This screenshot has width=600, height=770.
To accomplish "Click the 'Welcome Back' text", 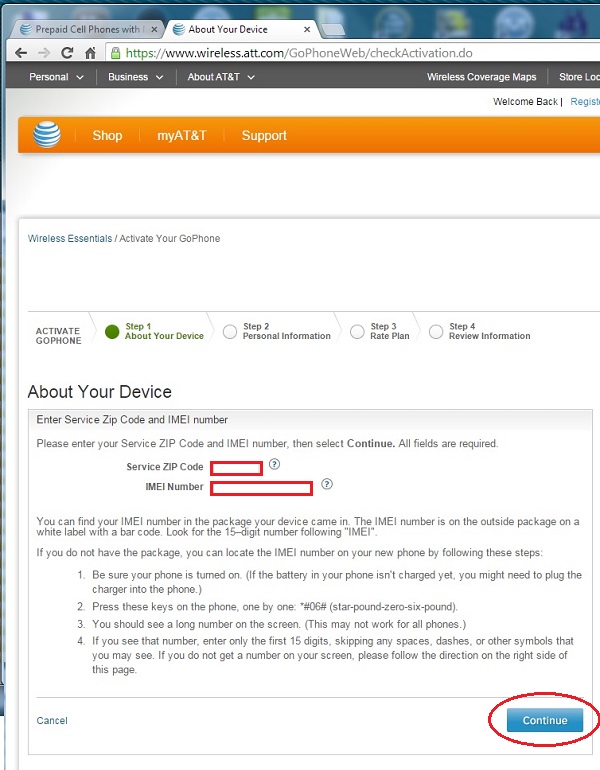I will click(525, 102).
